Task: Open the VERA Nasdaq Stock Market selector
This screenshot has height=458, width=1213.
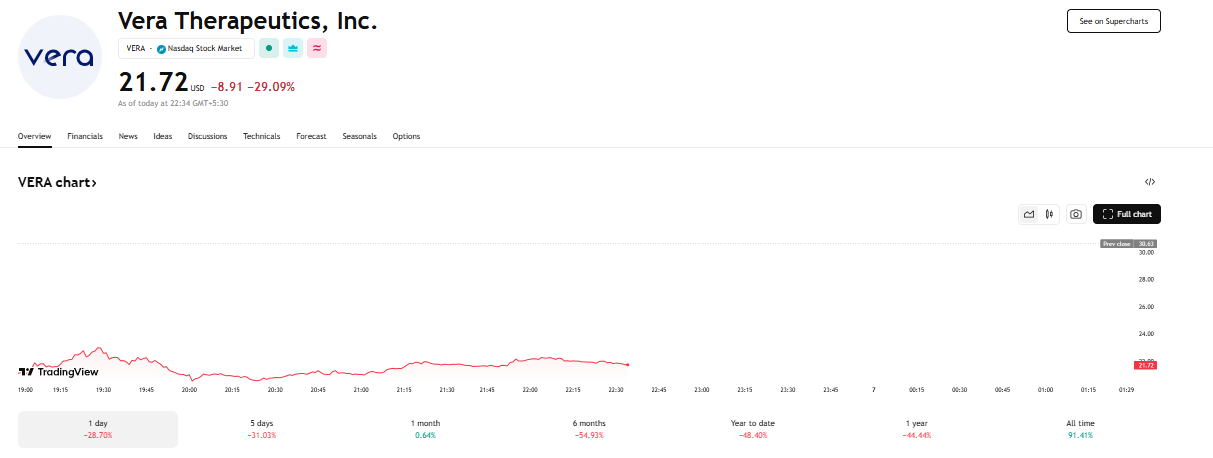Action: click(186, 48)
